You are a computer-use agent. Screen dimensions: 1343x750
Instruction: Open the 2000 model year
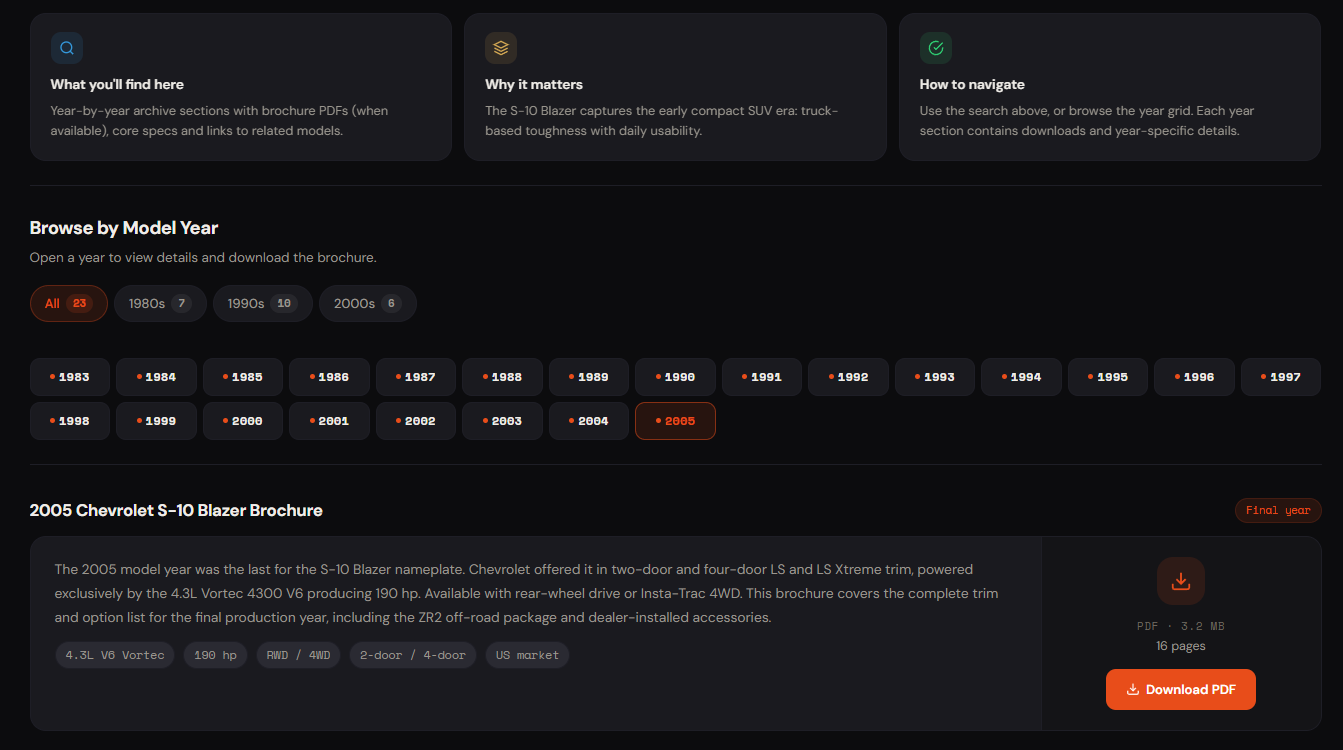243,421
